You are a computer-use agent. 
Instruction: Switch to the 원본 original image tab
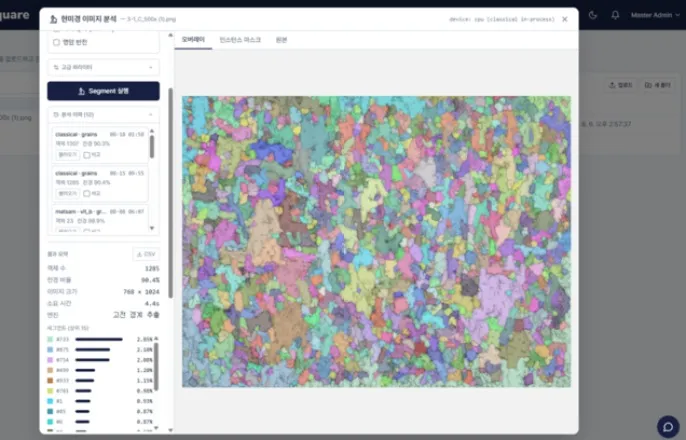[x=281, y=40]
